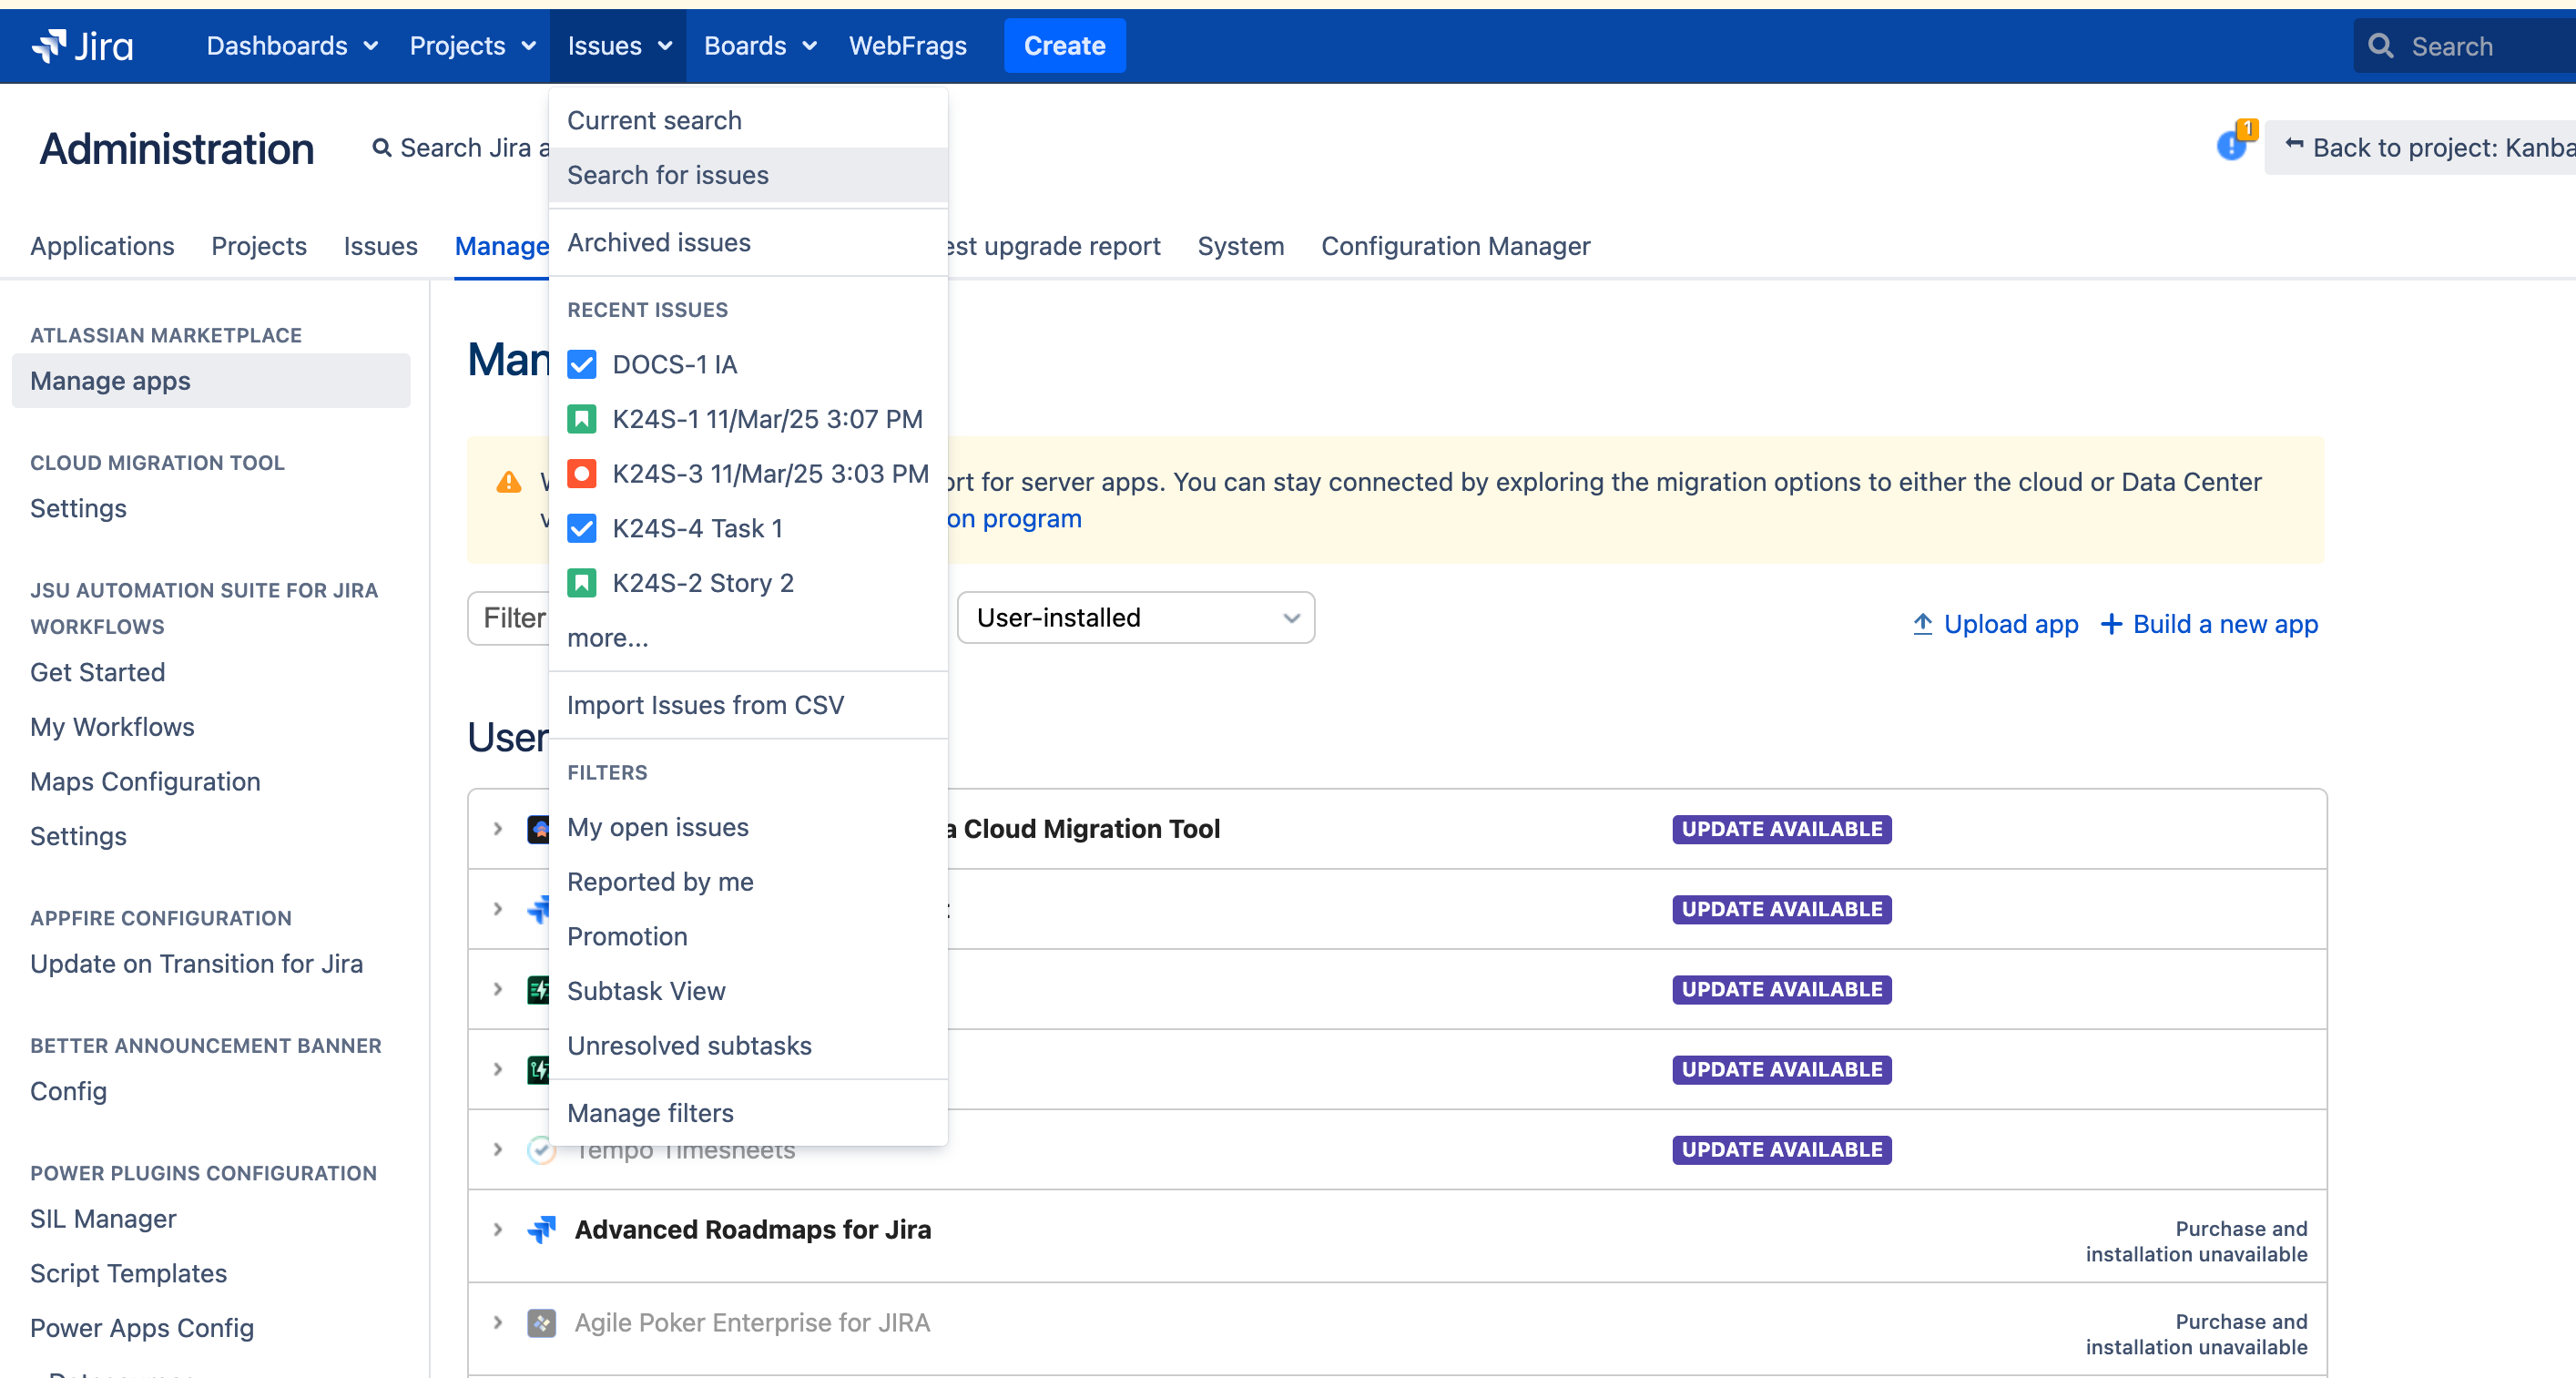Viewport: 2576px width, 1378px height.
Task: Open the User-installed filter dropdown
Action: pyautogui.click(x=1136, y=618)
